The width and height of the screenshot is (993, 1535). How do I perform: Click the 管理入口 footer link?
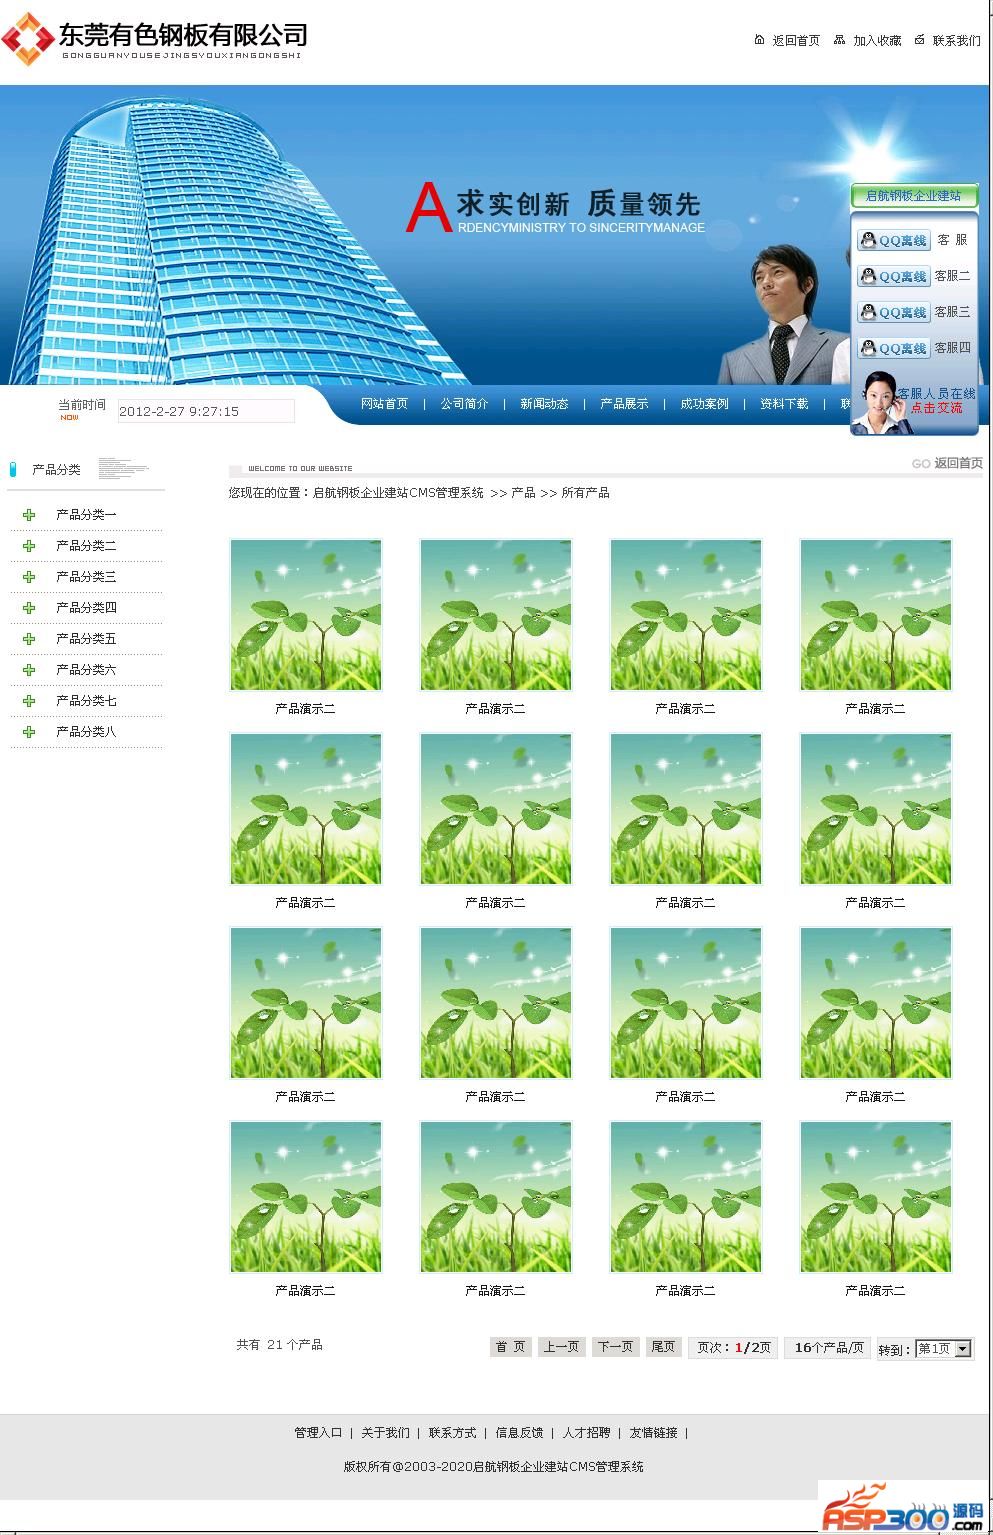[318, 1433]
